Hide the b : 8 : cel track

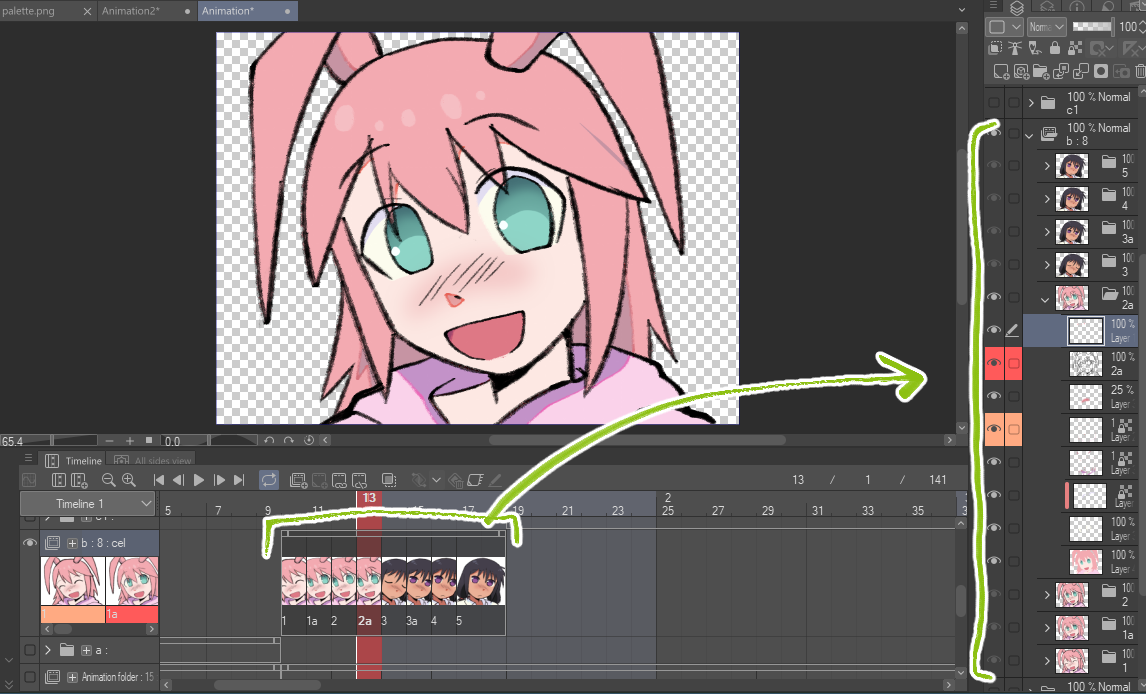click(x=29, y=542)
